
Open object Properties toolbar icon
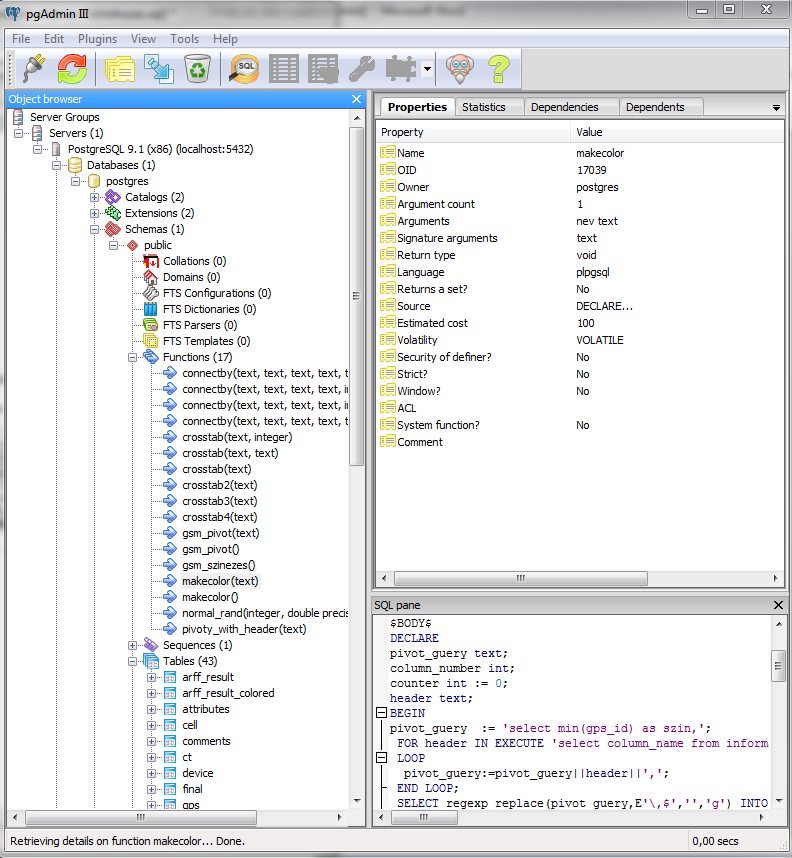coord(120,69)
